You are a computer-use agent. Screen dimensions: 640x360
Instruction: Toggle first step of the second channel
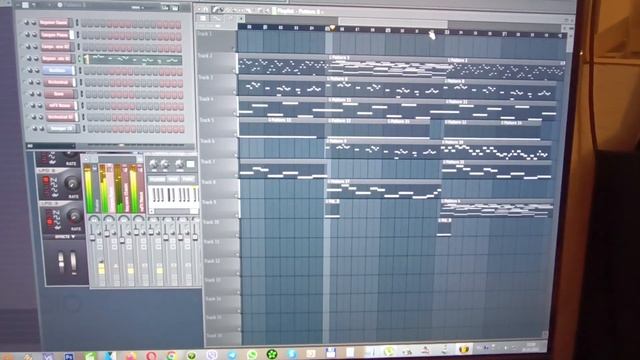(85, 36)
